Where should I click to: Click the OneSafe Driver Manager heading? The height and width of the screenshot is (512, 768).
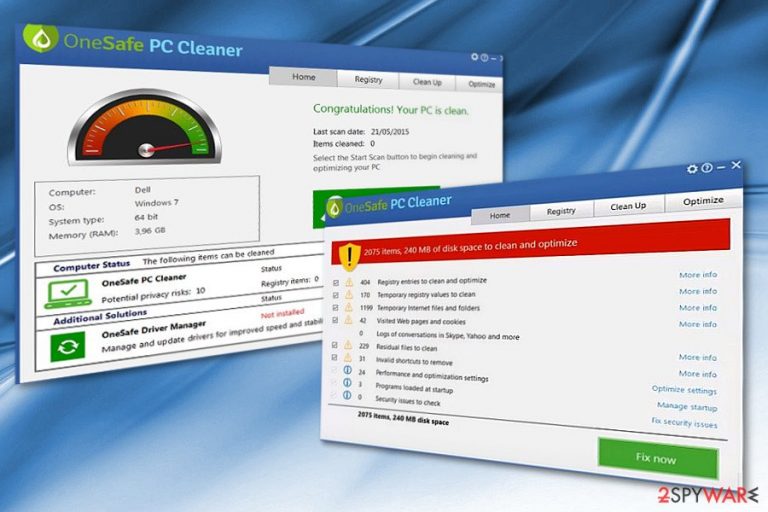[154, 329]
